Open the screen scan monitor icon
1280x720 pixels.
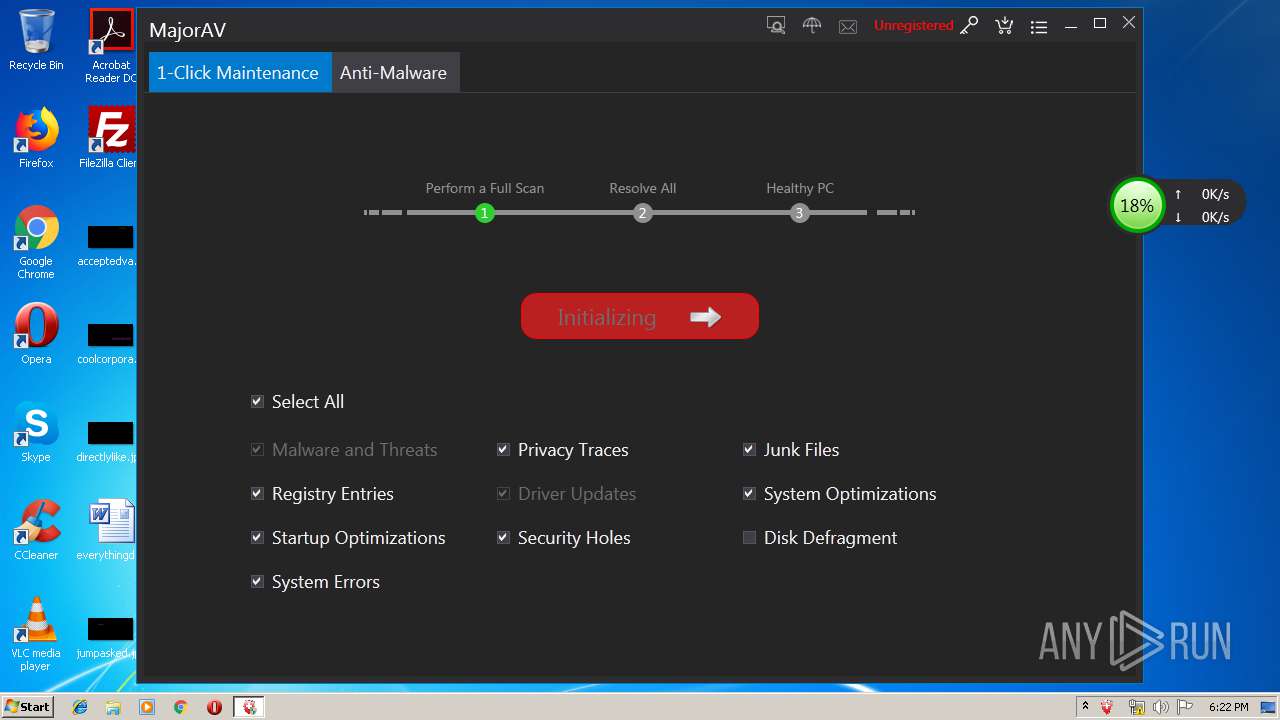pyautogui.click(x=776, y=26)
